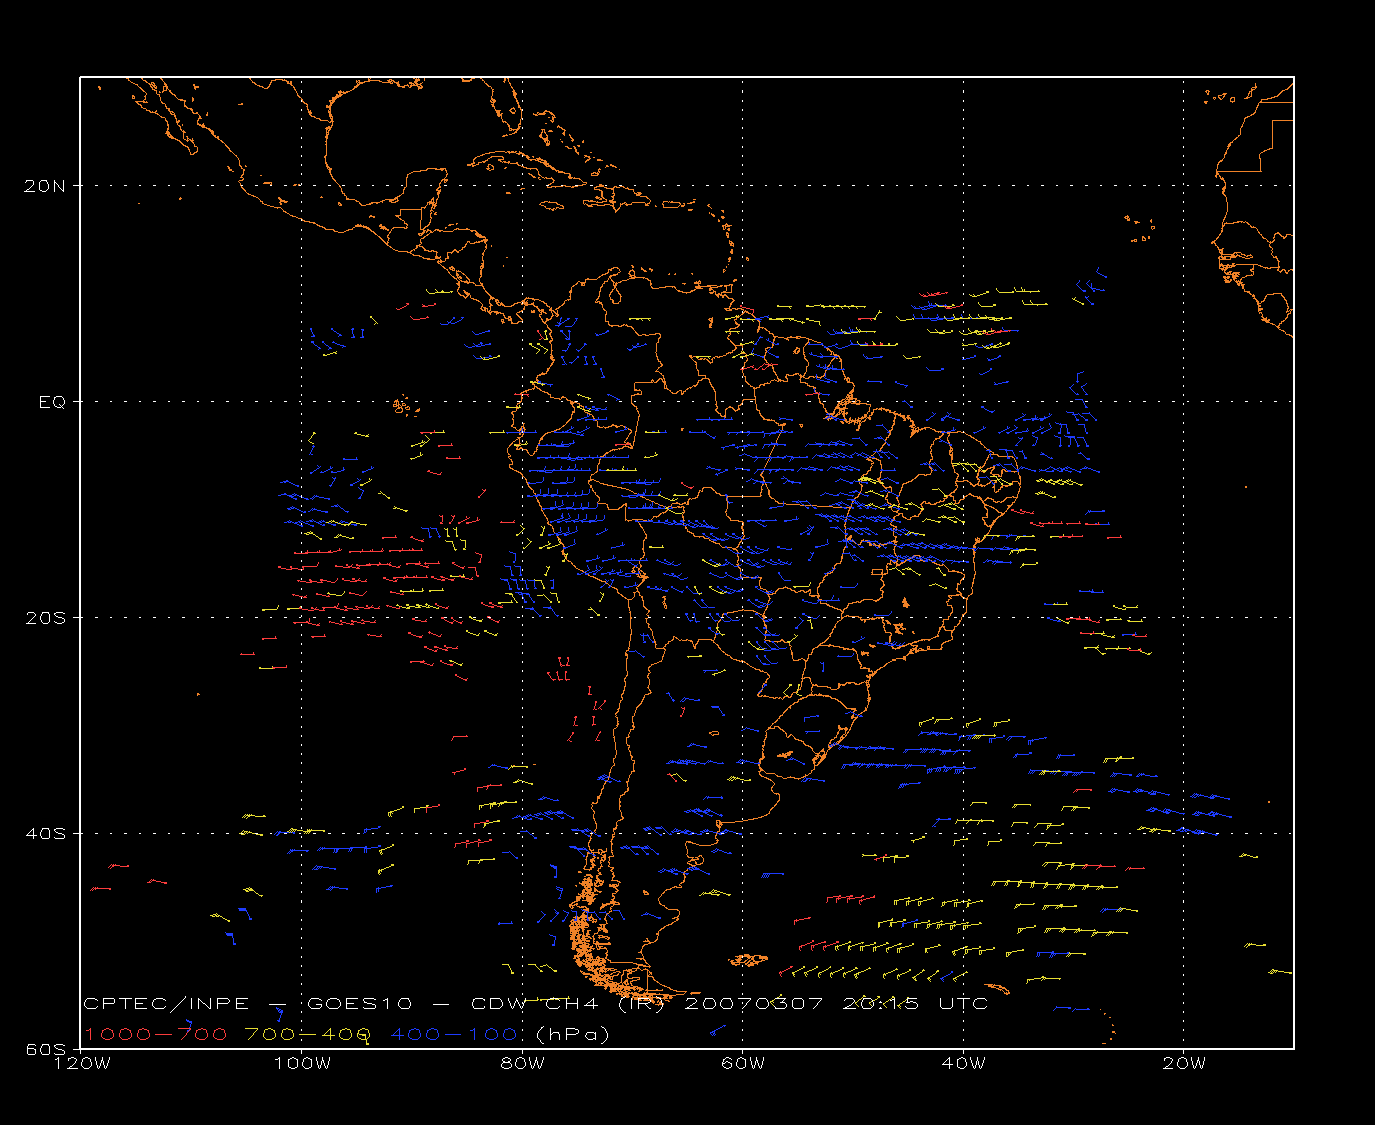The height and width of the screenshot is (1125, 1375).
Task: Click the 60W longitude label
Action: (742, 1063)
